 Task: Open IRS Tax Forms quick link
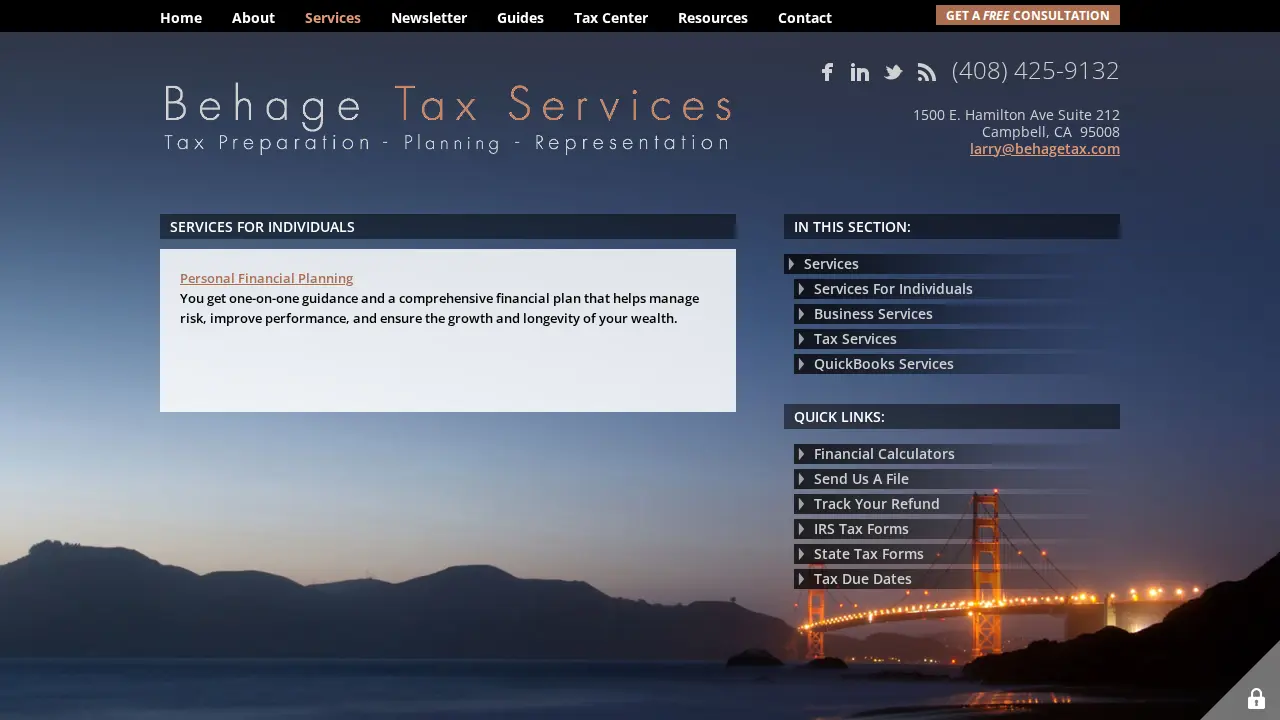(957, 529)
